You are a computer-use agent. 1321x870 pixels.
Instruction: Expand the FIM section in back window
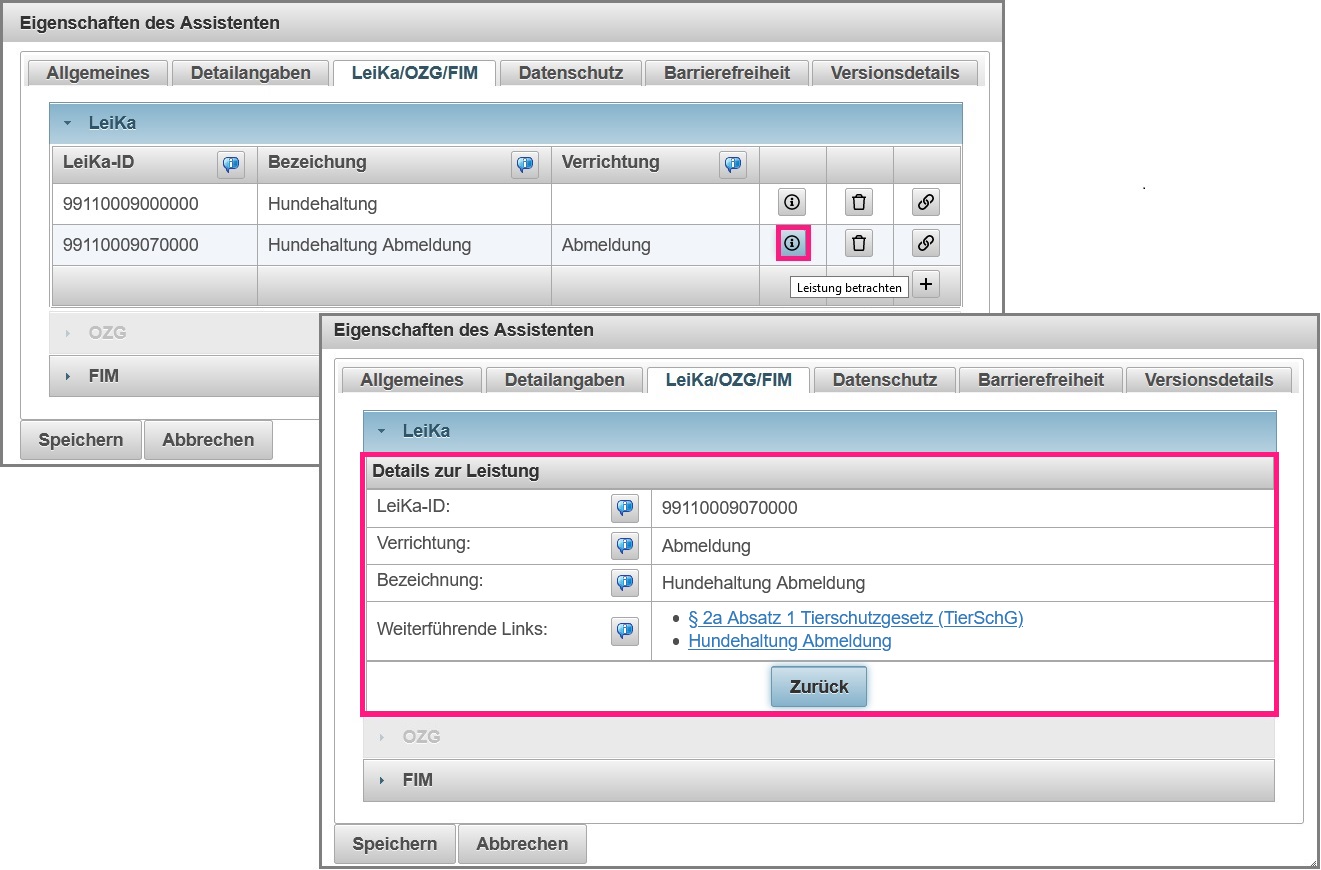(185, 376)
